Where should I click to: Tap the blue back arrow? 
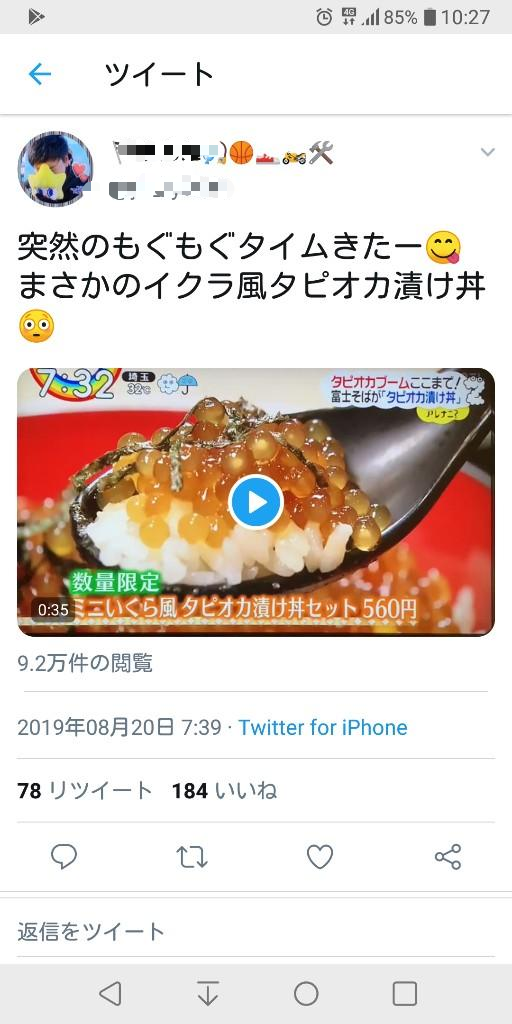click(40, 74)
